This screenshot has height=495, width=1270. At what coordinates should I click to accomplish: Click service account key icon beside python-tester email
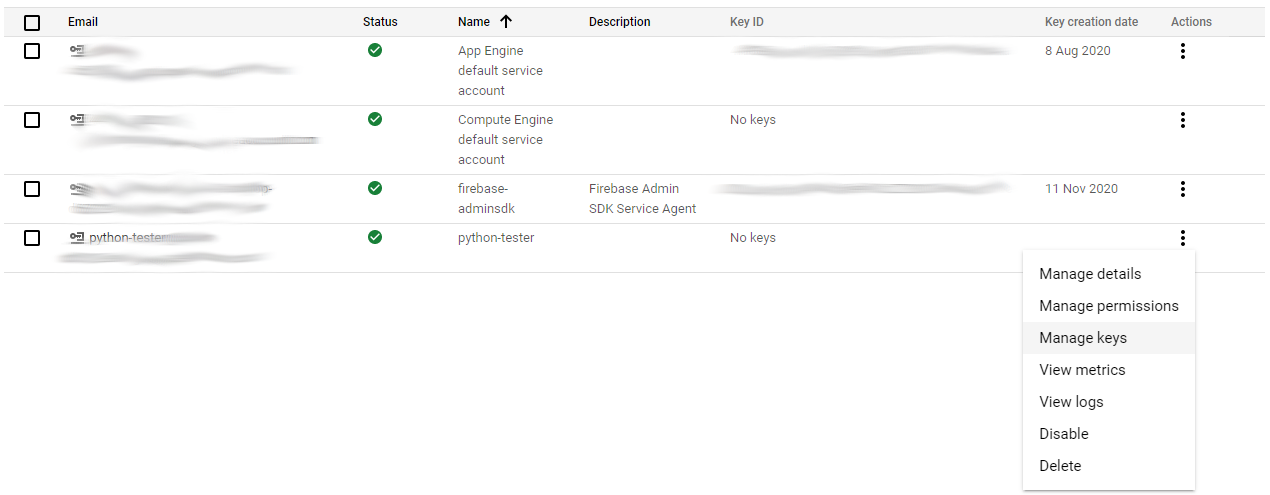(x=77, y=237)
